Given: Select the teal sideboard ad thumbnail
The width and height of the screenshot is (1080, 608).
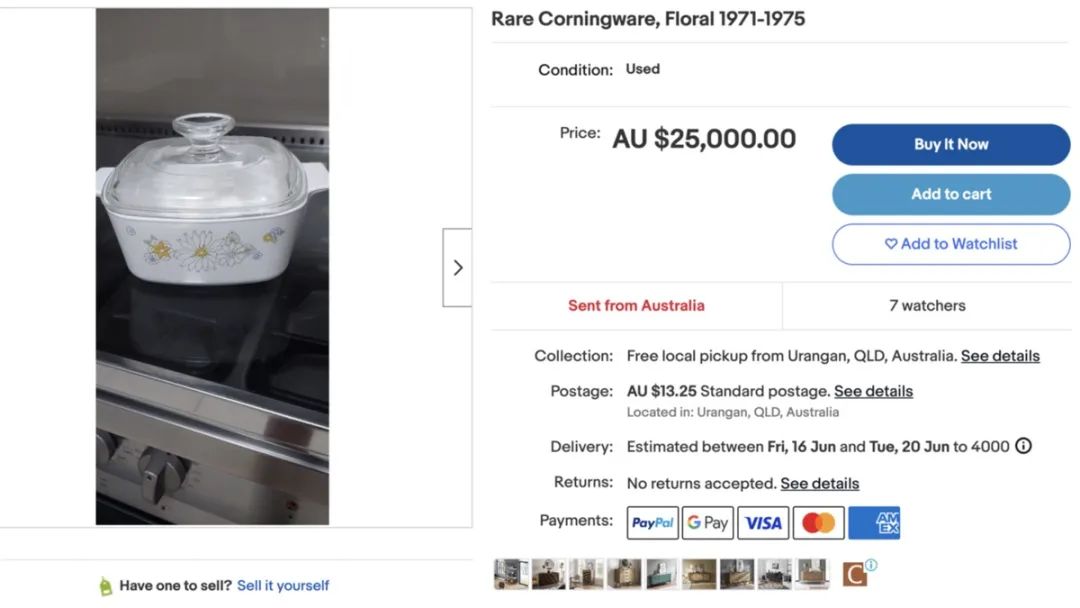Looking at the screenshot, I should point(661,574).
